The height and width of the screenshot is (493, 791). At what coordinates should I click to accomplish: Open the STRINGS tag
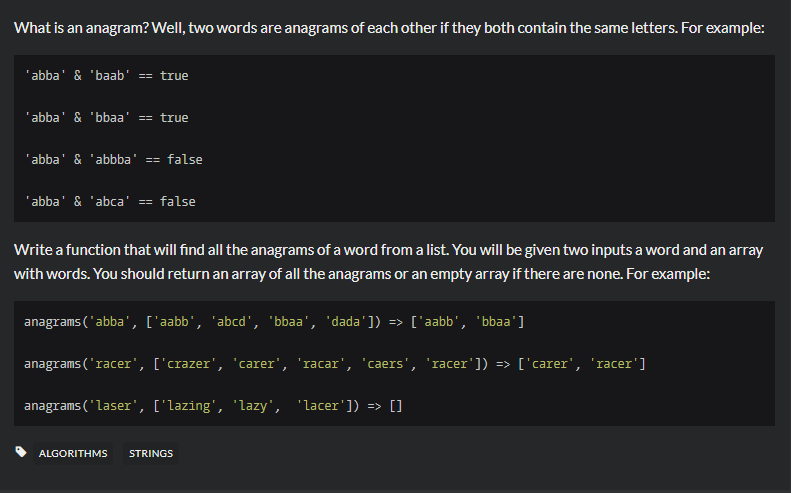[151, 453]
